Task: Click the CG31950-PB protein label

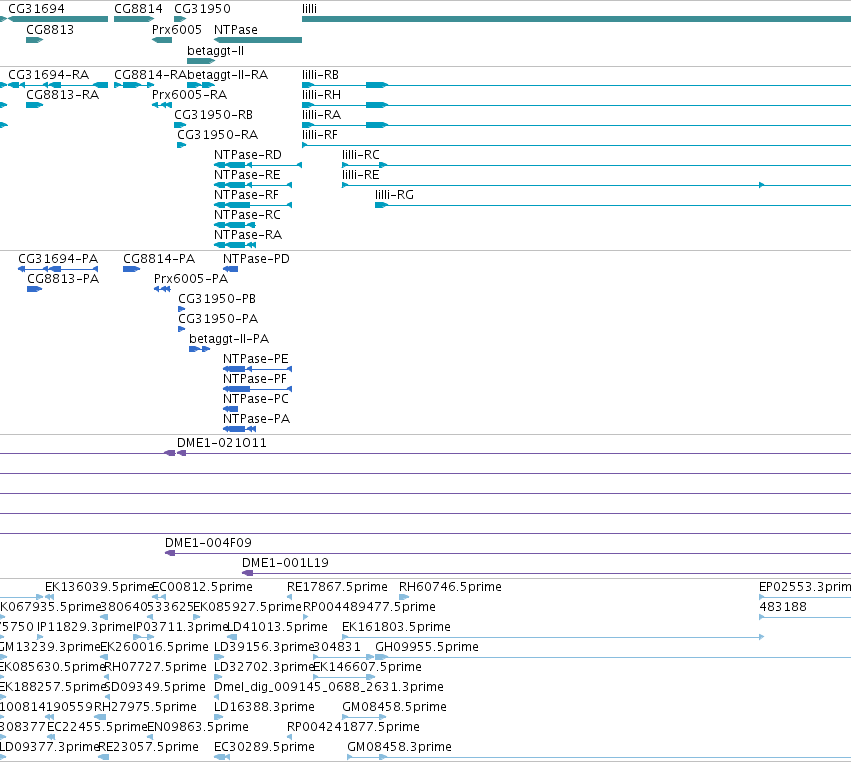Action: [217, 299]
